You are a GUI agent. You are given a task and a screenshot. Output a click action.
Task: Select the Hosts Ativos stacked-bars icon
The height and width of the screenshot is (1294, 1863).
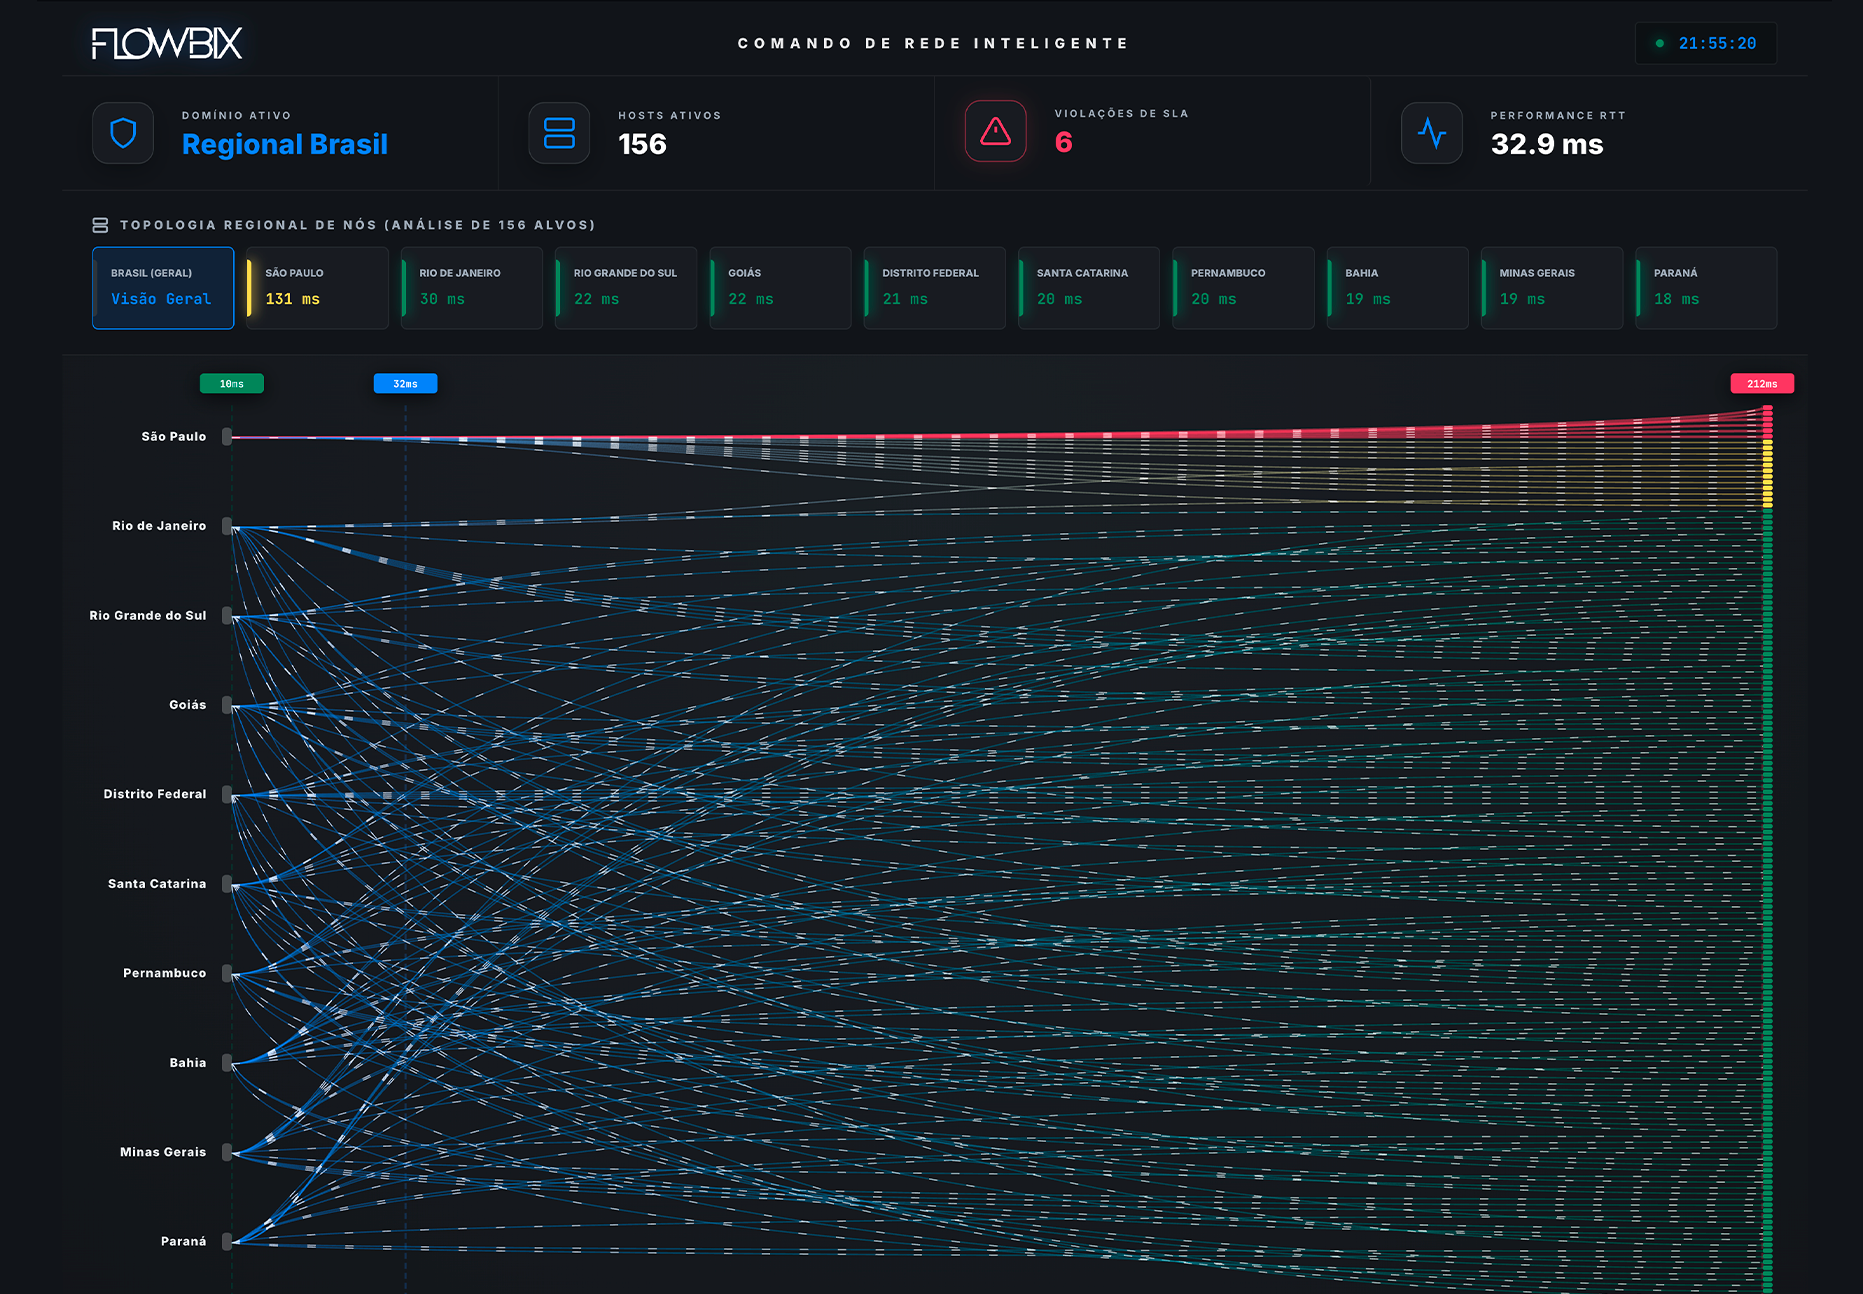(x=559, y=131)
